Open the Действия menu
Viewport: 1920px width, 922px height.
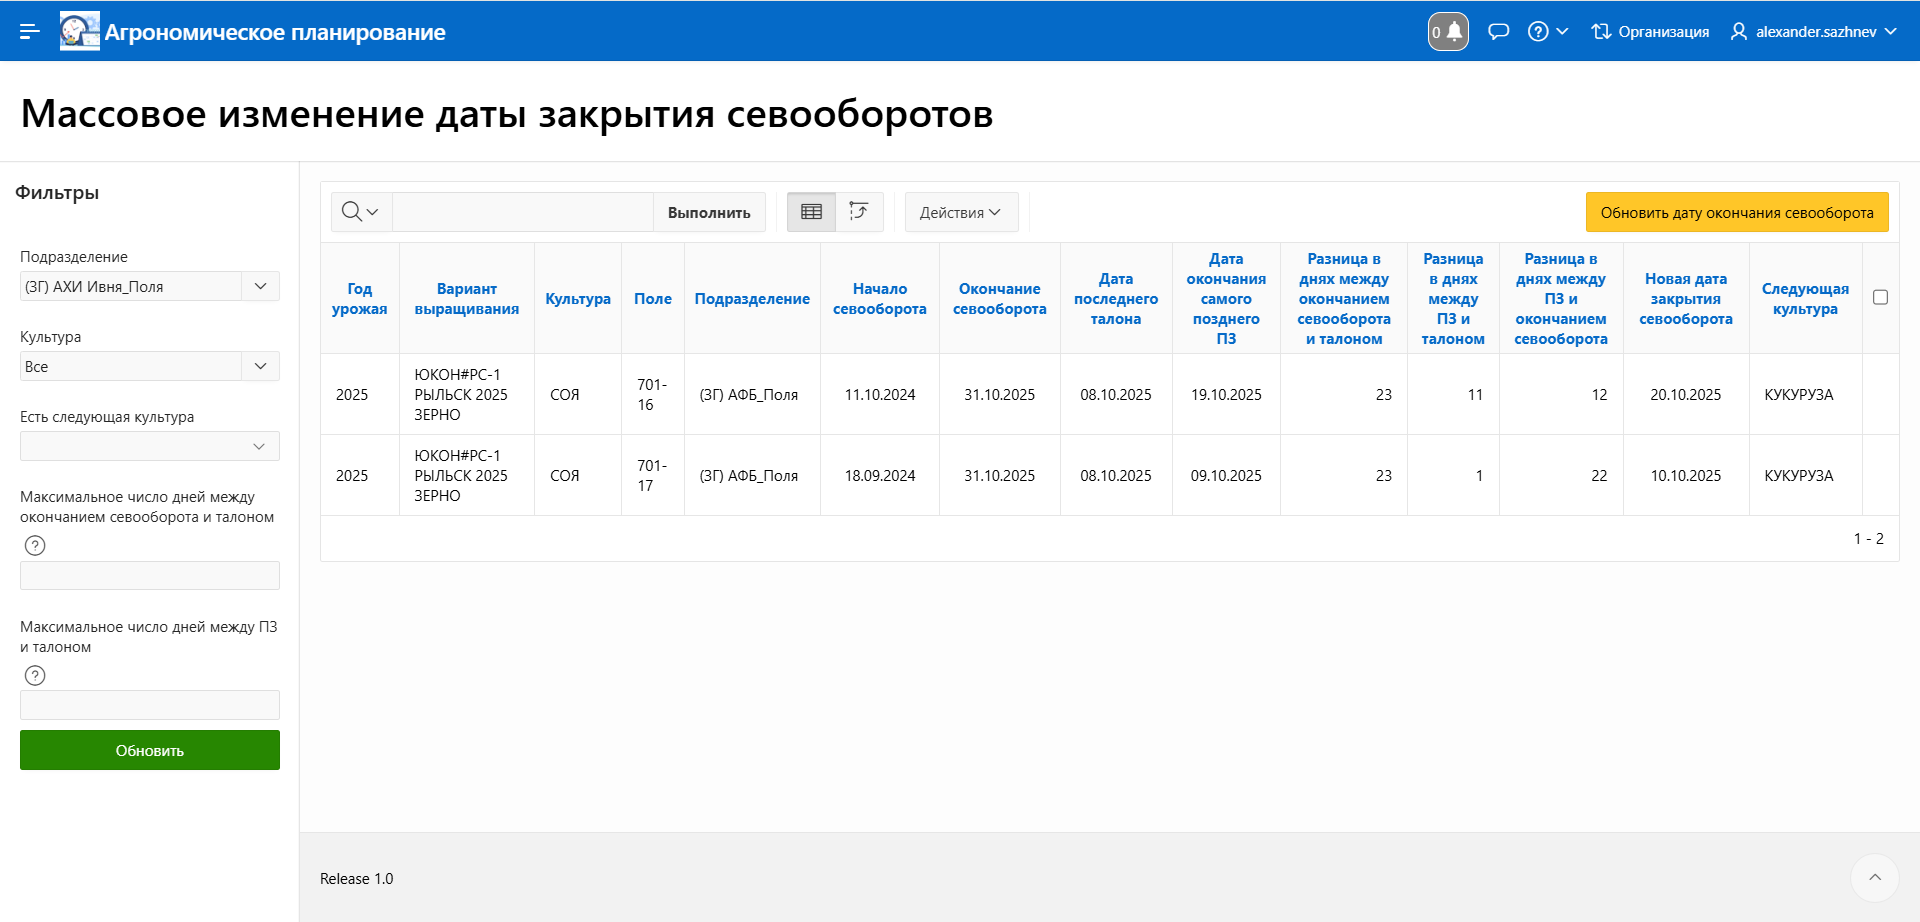(960, 212)
